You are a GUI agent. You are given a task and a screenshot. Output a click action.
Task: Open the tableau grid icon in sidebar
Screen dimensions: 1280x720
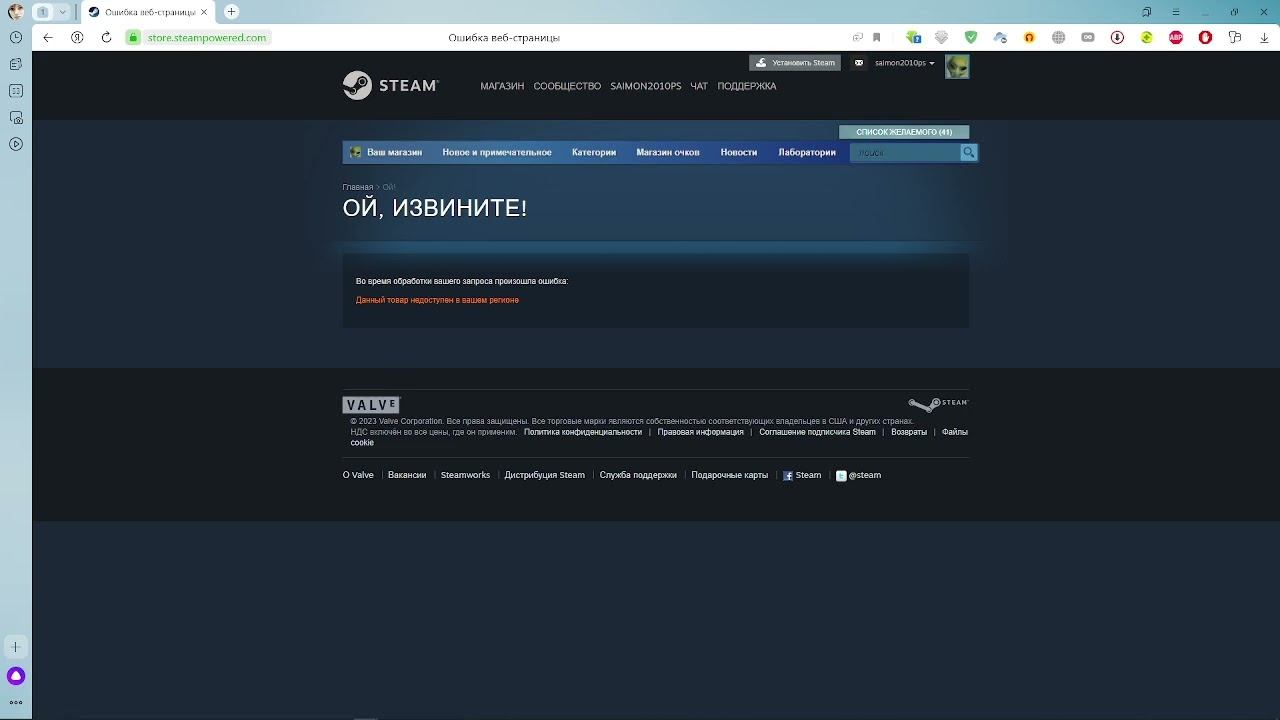[x=15, y=91]
